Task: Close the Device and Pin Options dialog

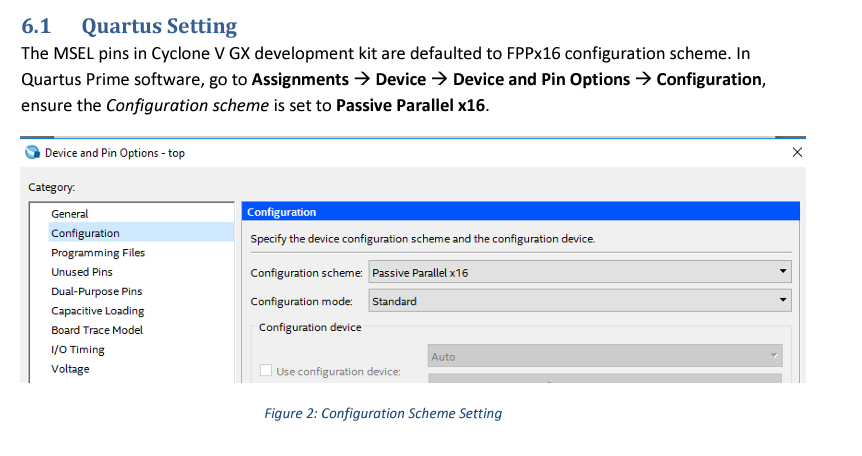Action: click(x=796, y=153)
